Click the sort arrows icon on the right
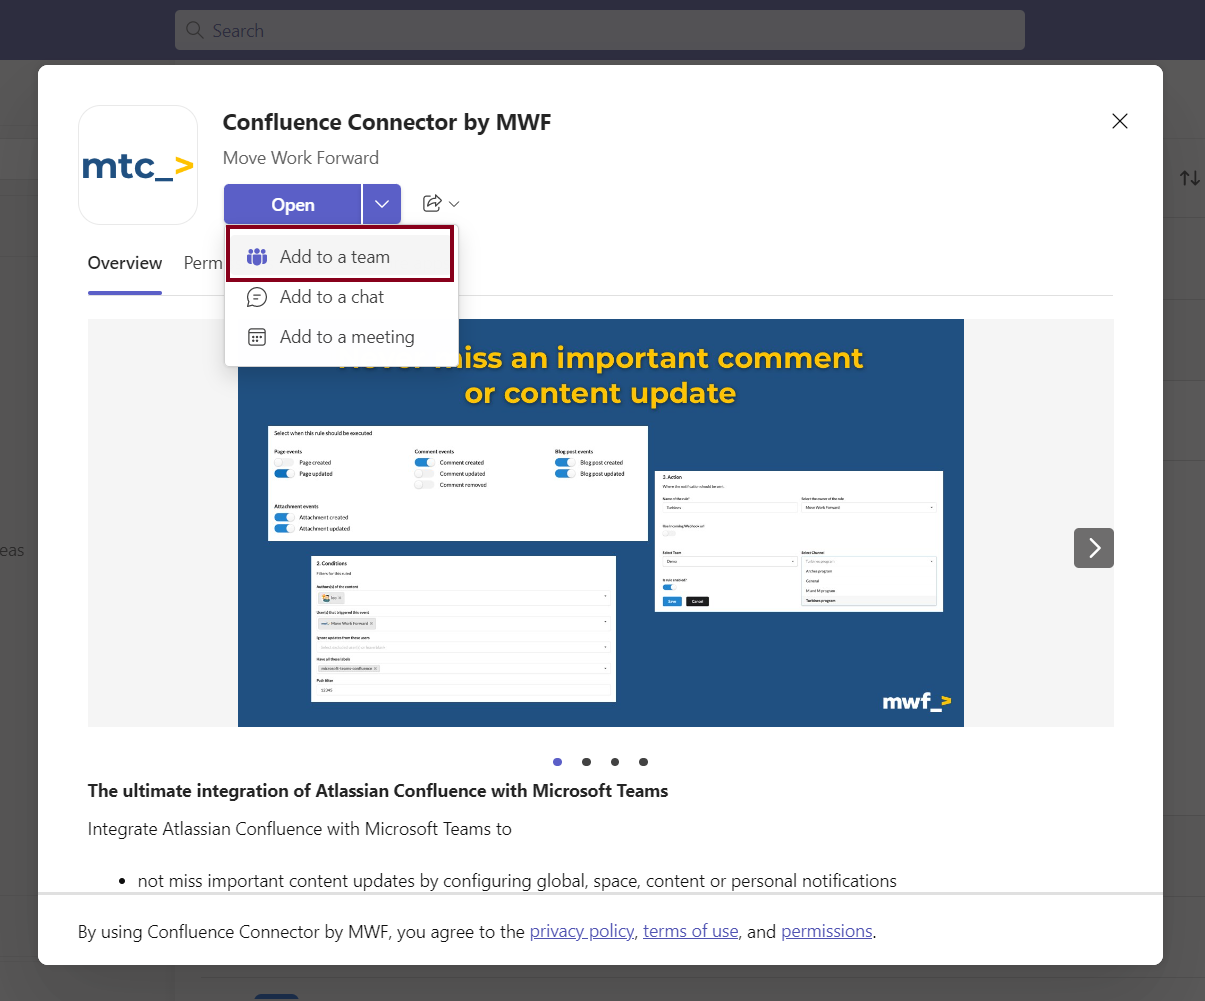1205x1001 pixels. pyautogui.click(x=1189, y=177)
